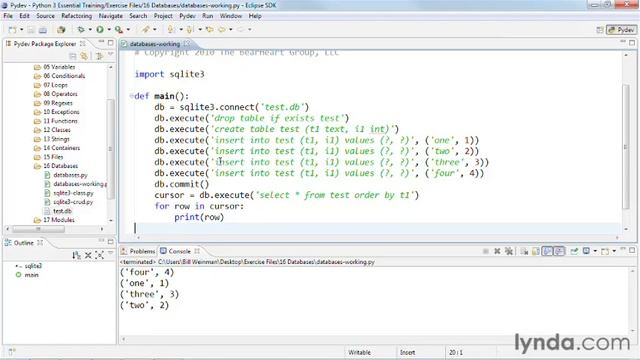Click the New file toolbar icon

click(13, 29)
